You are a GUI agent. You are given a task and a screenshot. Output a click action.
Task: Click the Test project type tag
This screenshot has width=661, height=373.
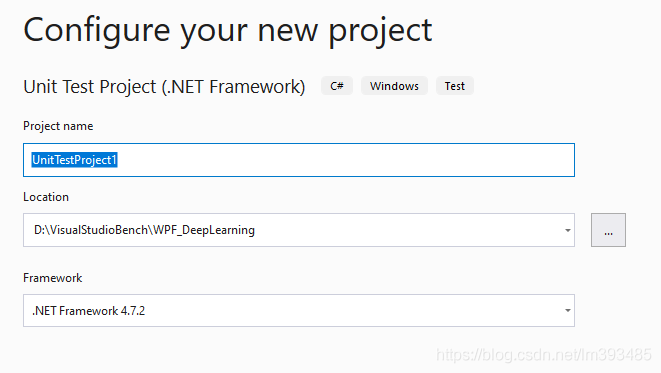click(454, 86)
